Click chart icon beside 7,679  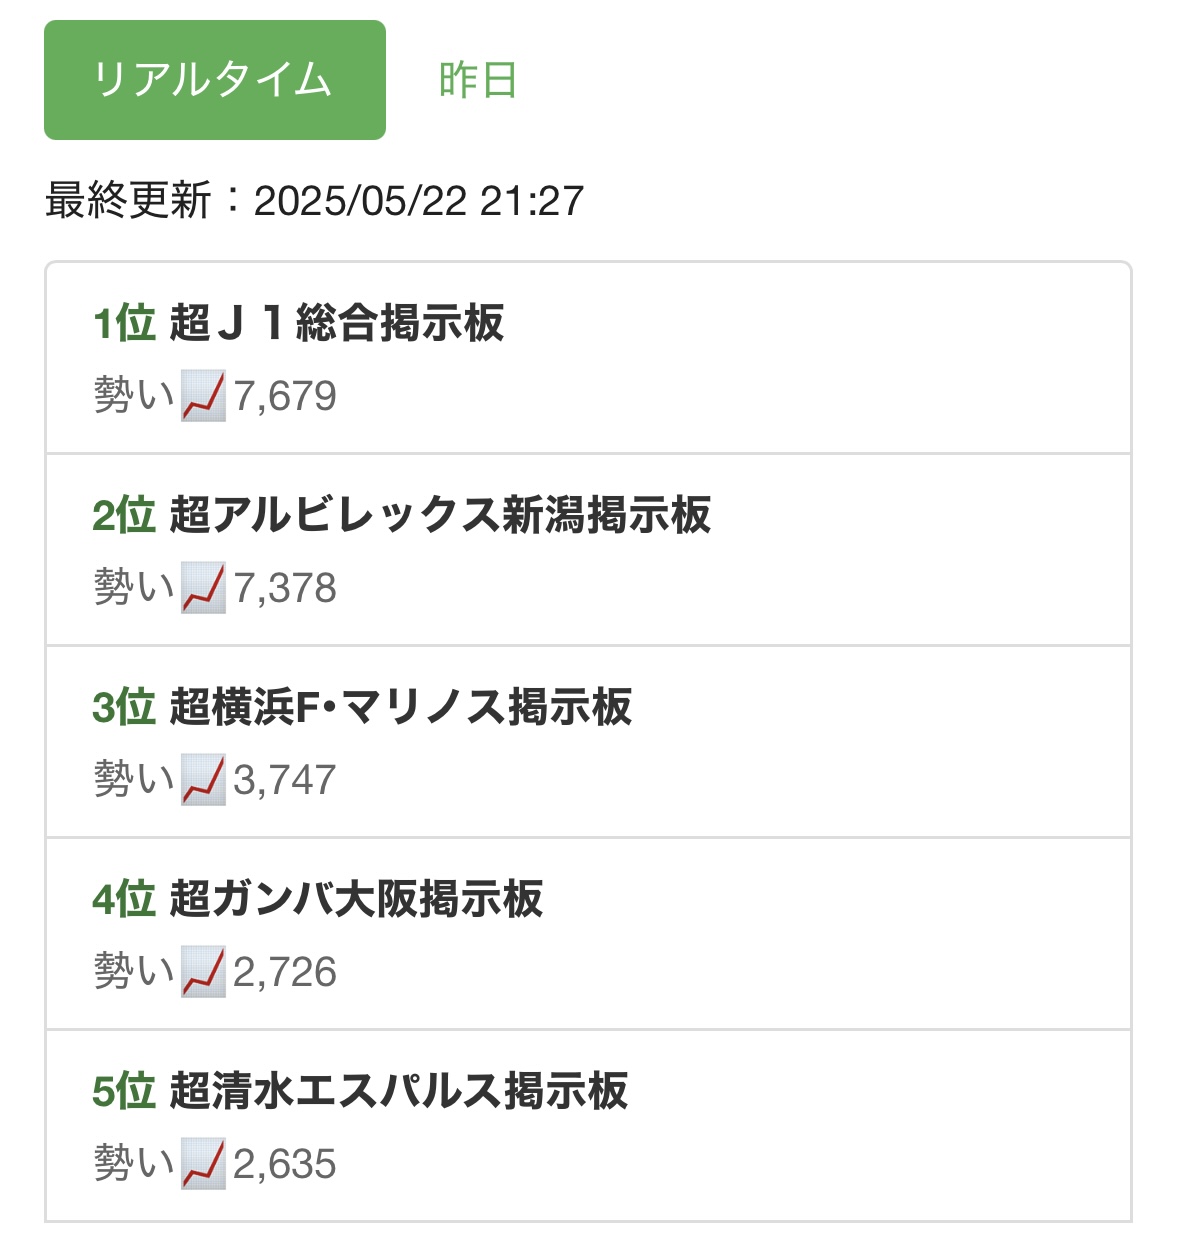203,396
